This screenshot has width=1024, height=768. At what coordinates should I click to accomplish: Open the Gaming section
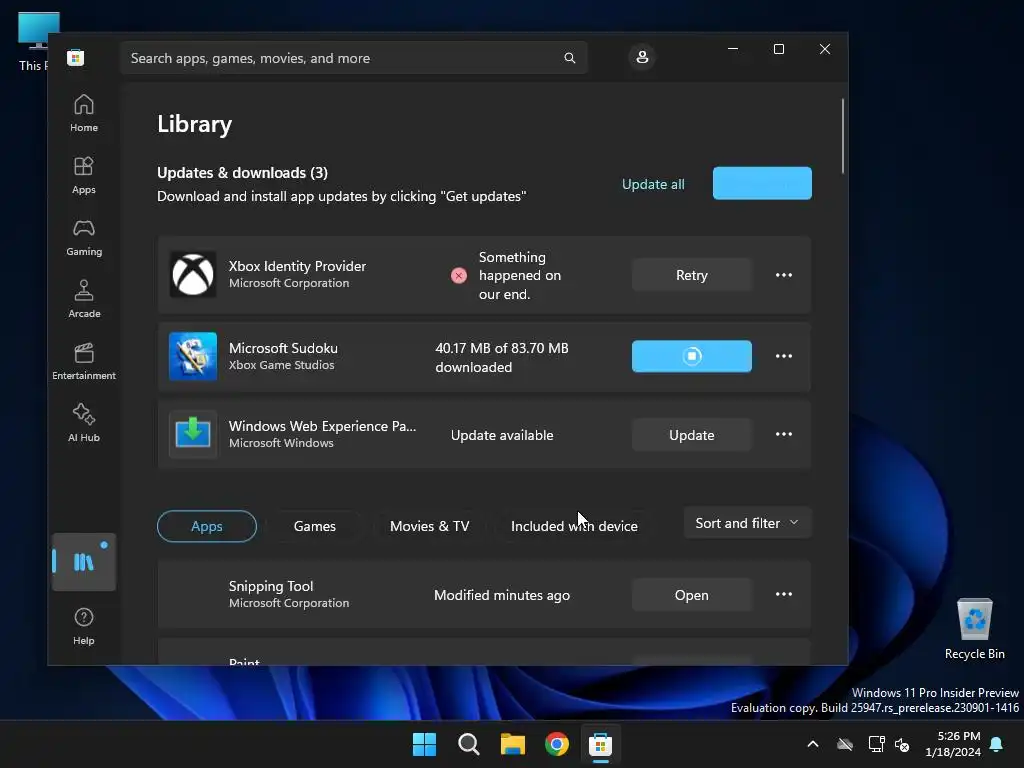click(84, 237)
